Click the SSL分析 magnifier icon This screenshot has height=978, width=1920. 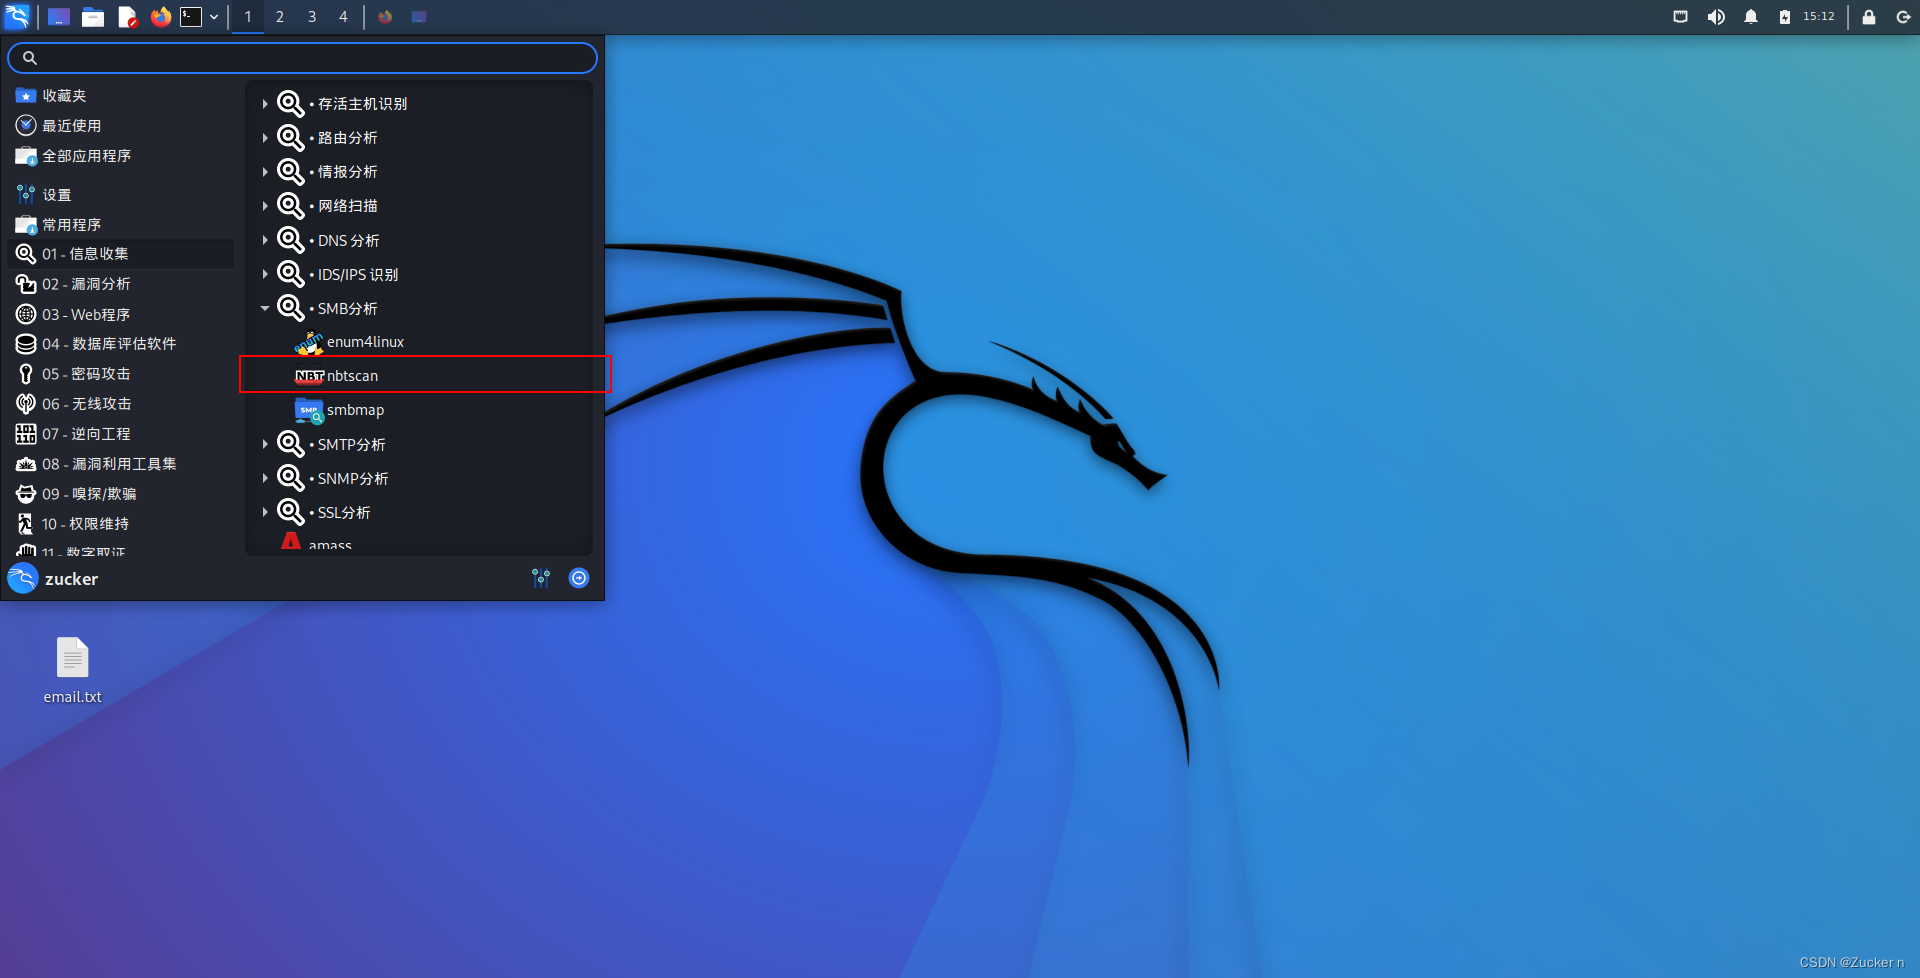(x=291, y=513)
